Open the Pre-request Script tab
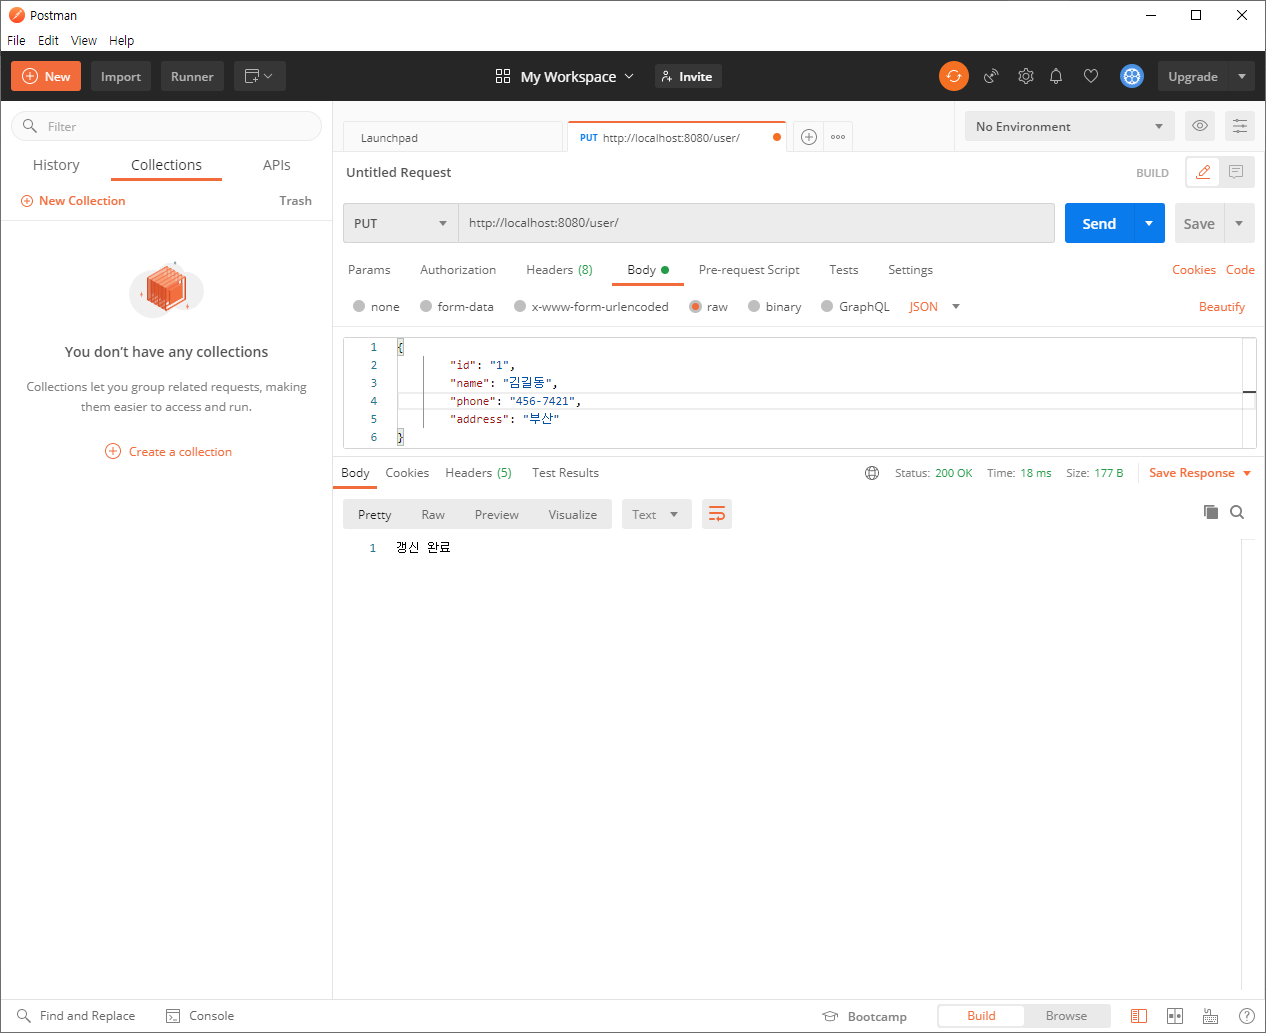1266x1033 pixels. 749,270
